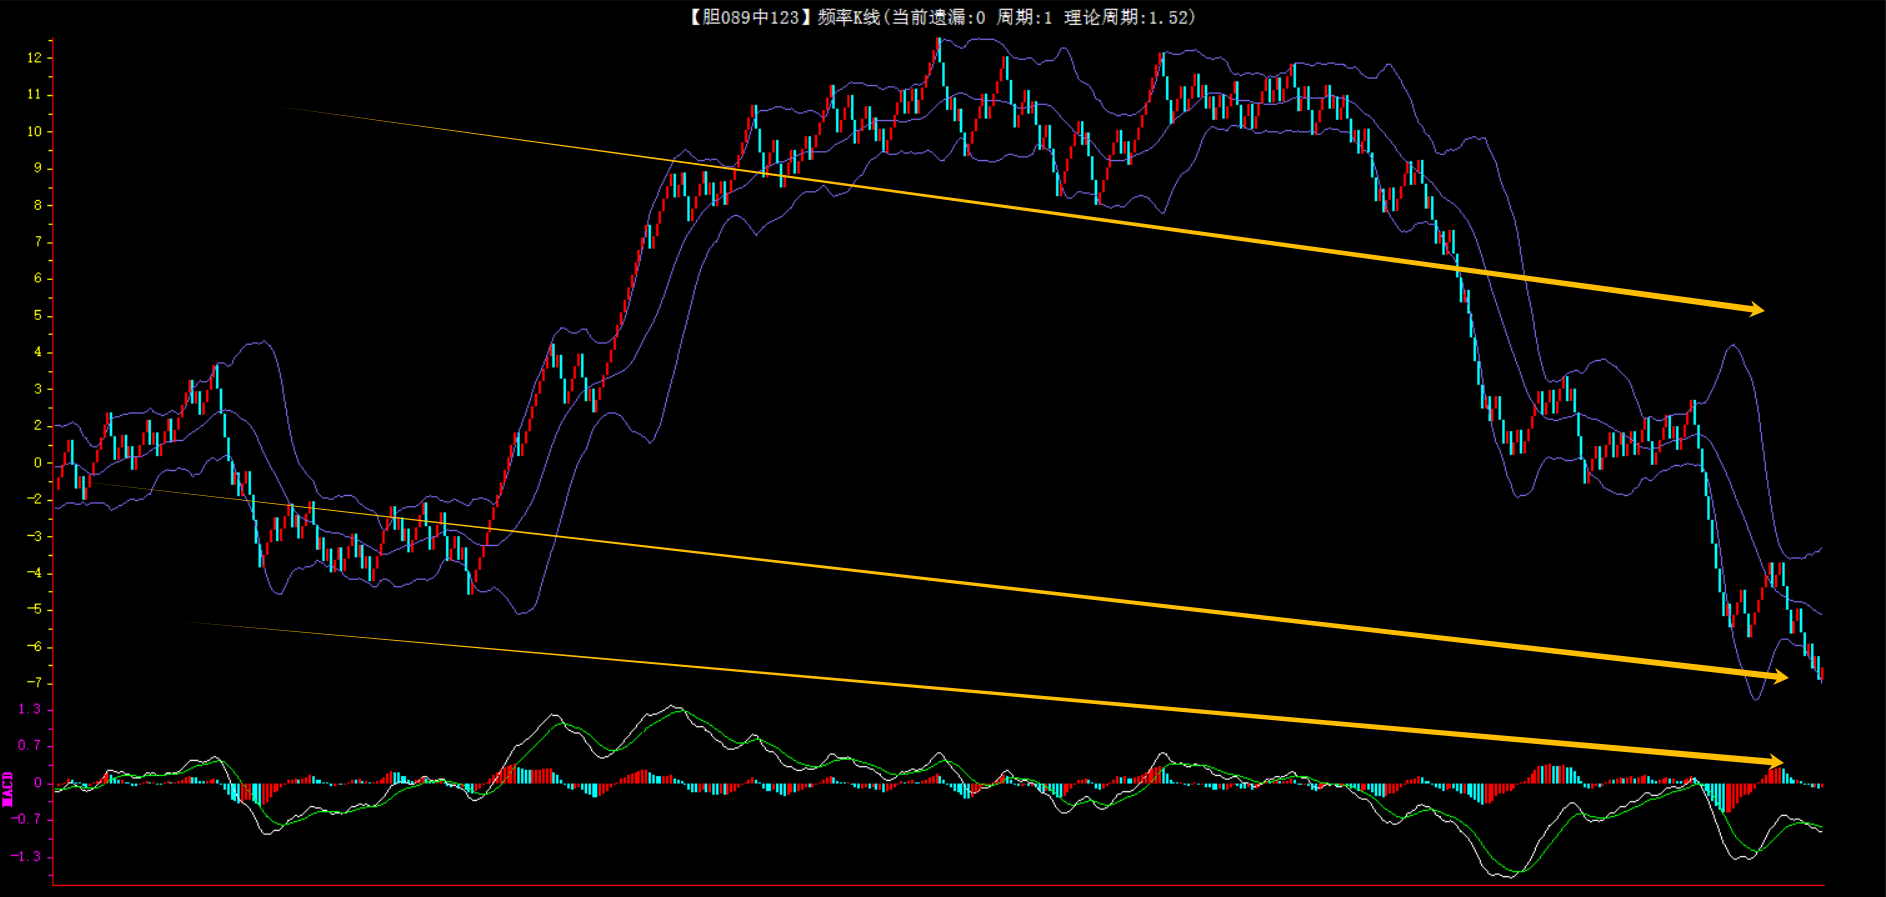
Task: Click the middle orange trend arrow's arrowhead
Action: coord(1779,677)
